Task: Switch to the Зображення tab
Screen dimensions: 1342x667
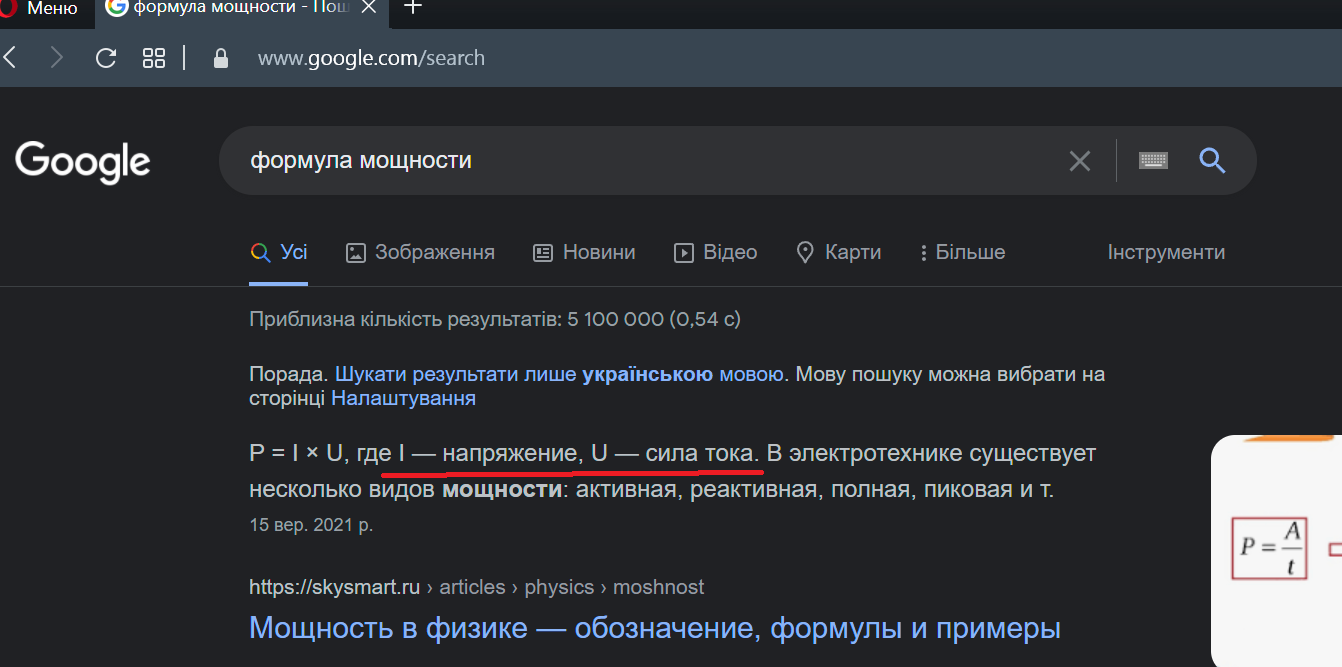Action: pyautogui.click(x=420, y=252)
